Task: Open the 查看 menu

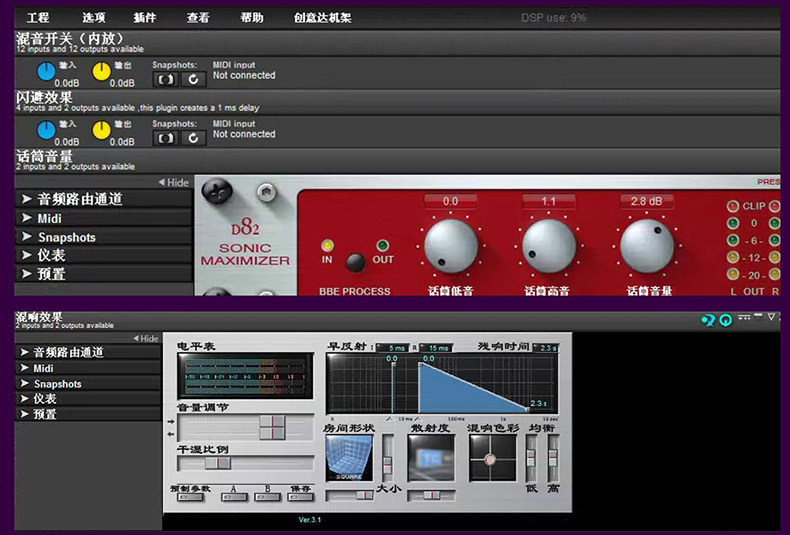Action: (198, 18)
